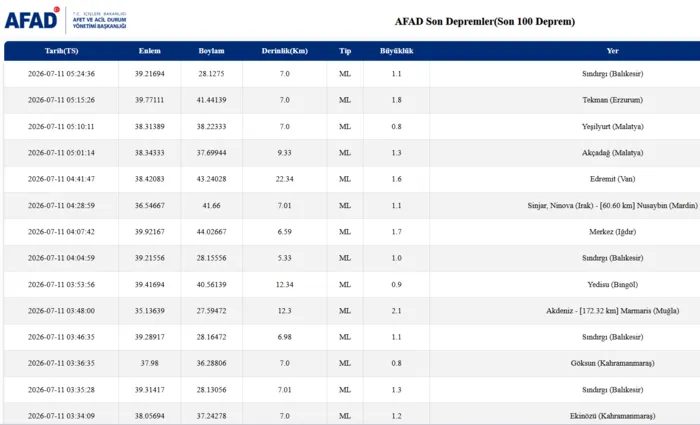
Task: Click the Yer column header
Action: pos(612,51)
